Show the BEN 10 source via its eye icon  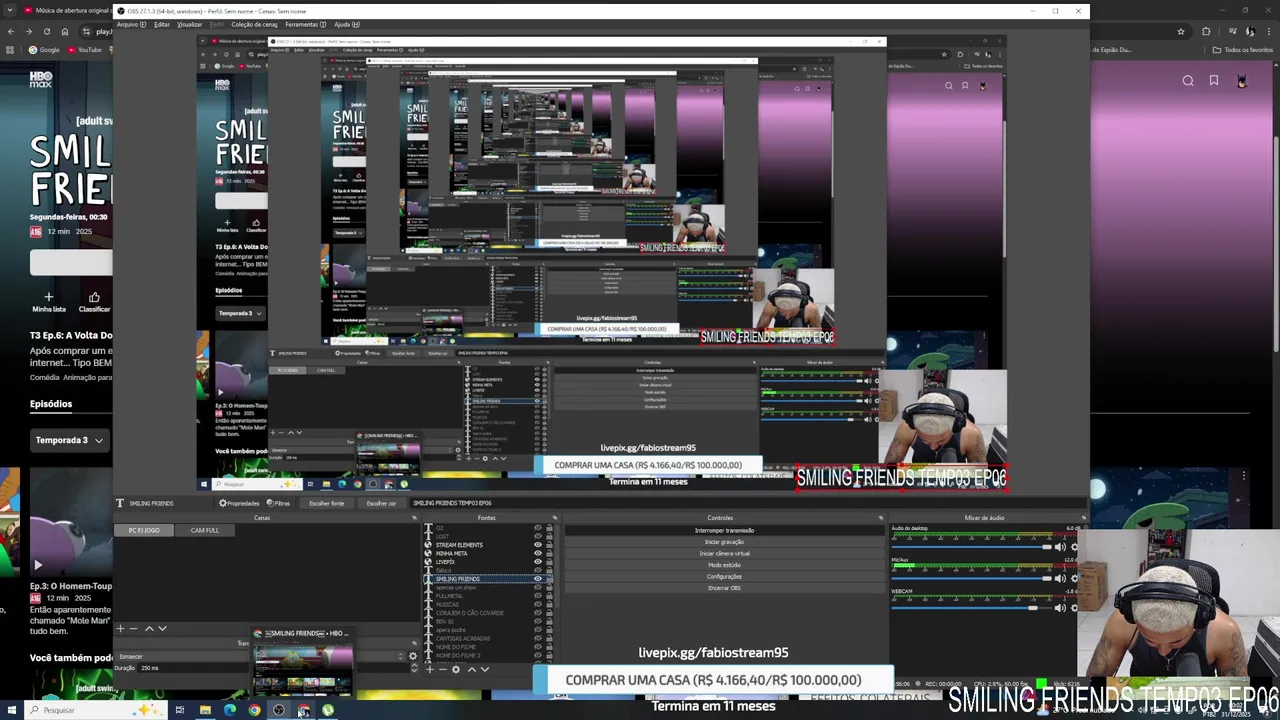coord(538,621)
